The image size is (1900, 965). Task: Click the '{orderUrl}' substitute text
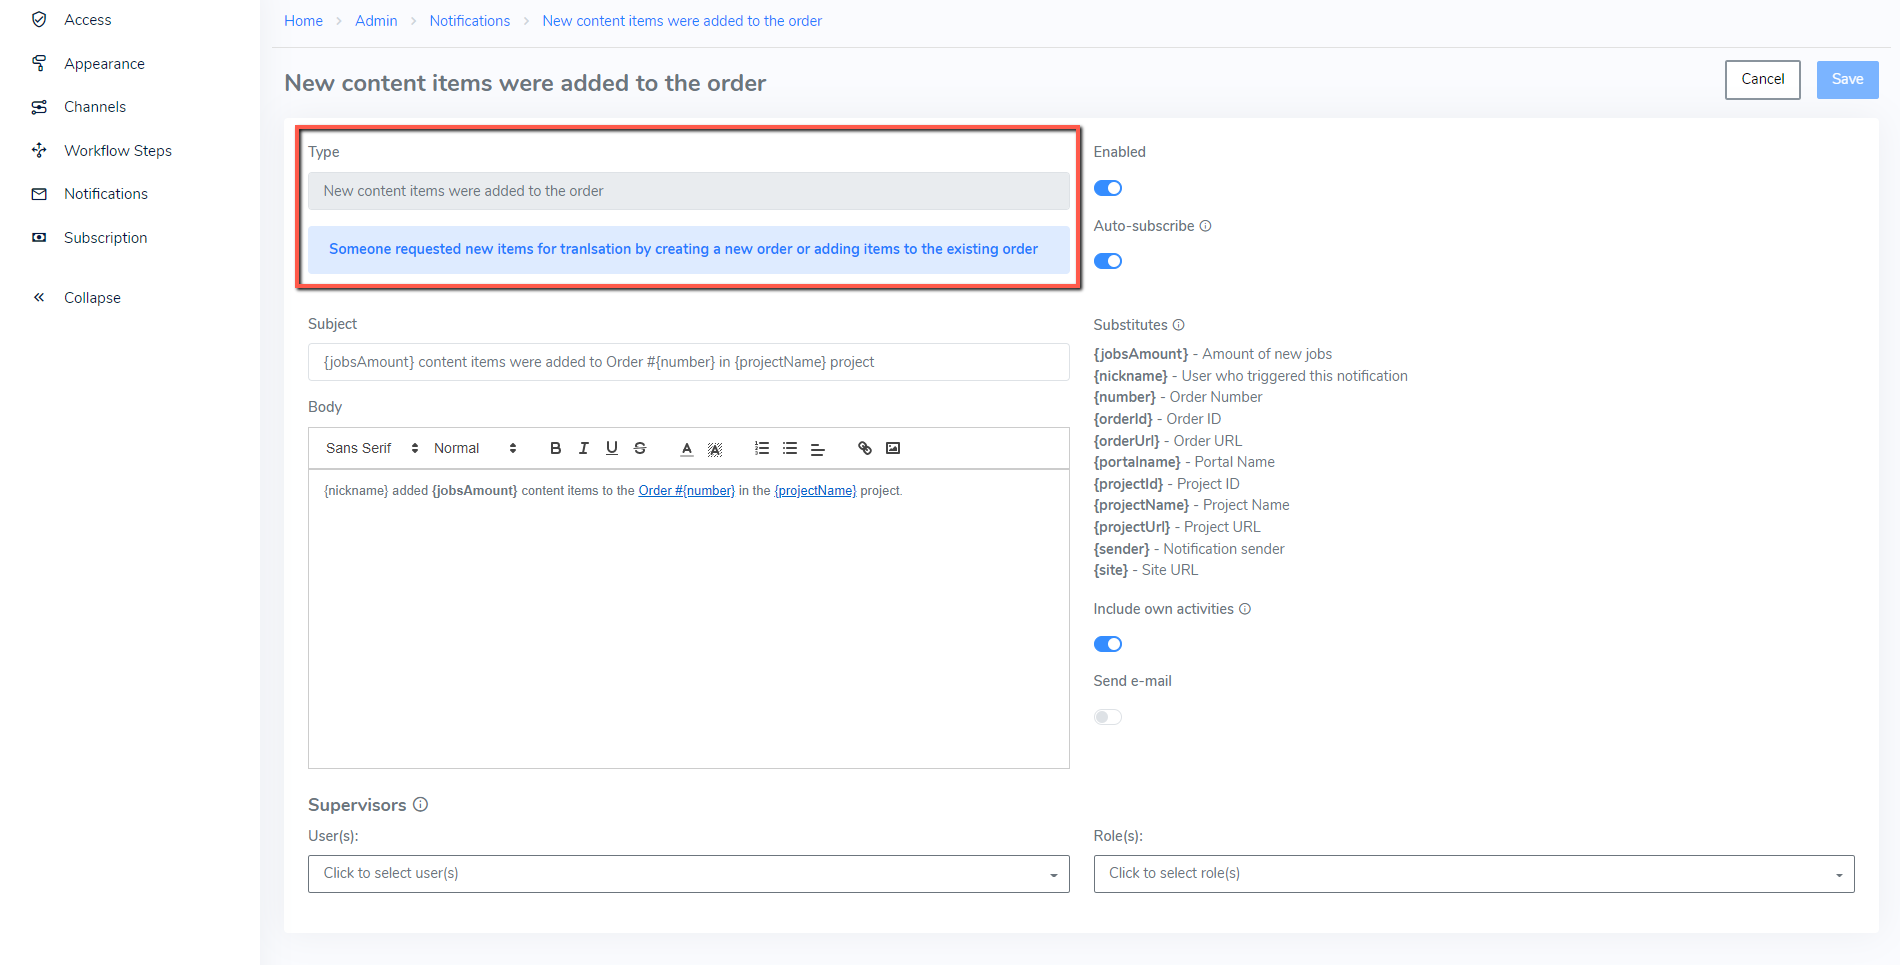1127,441
